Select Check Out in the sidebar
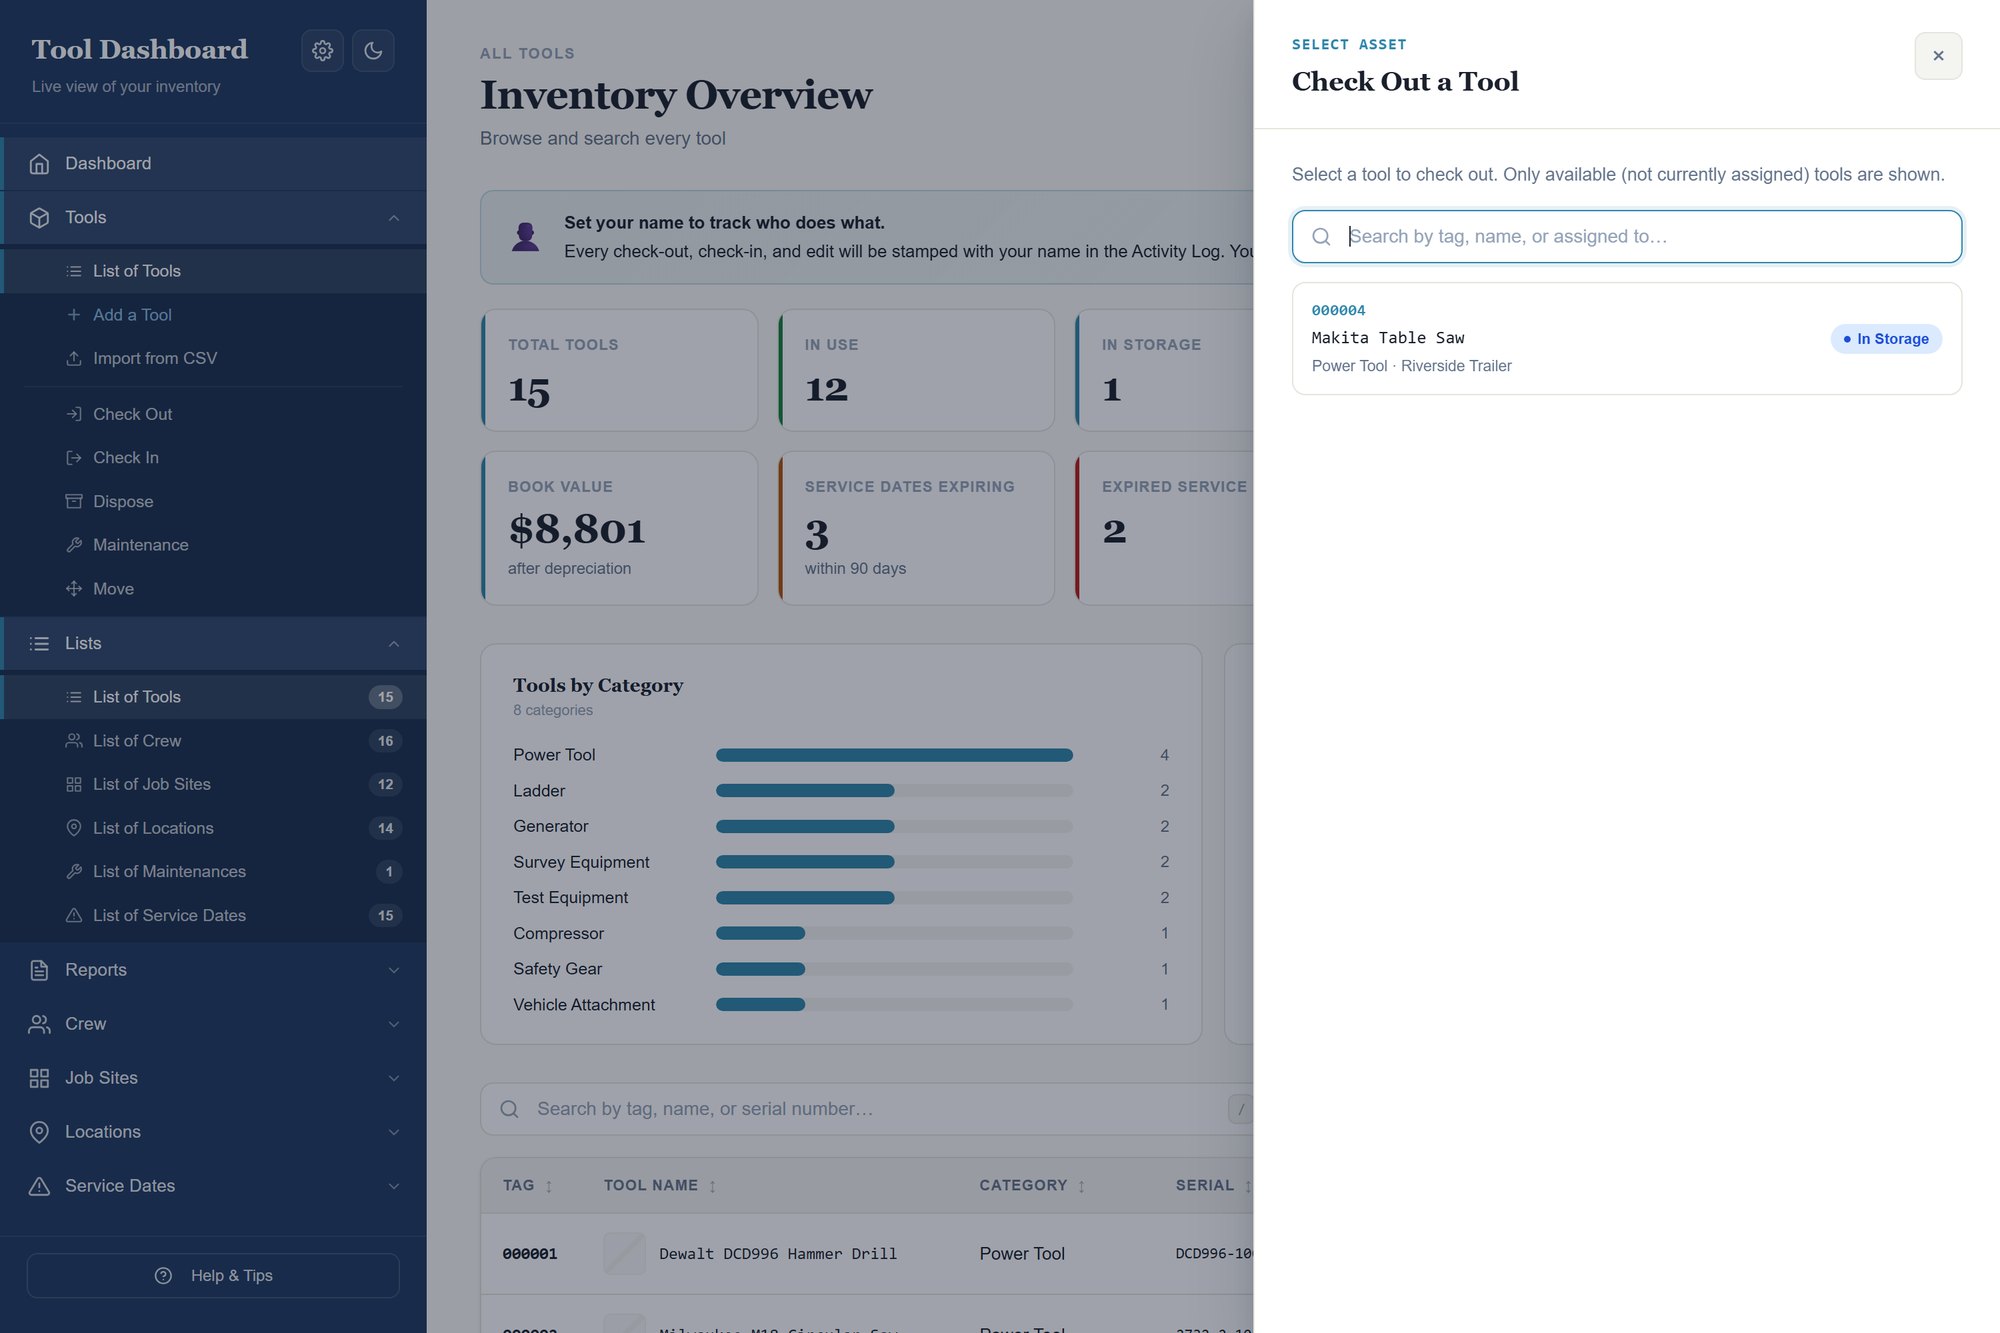This screenshot has height=1333, width=2000. [x=213, y=414]
